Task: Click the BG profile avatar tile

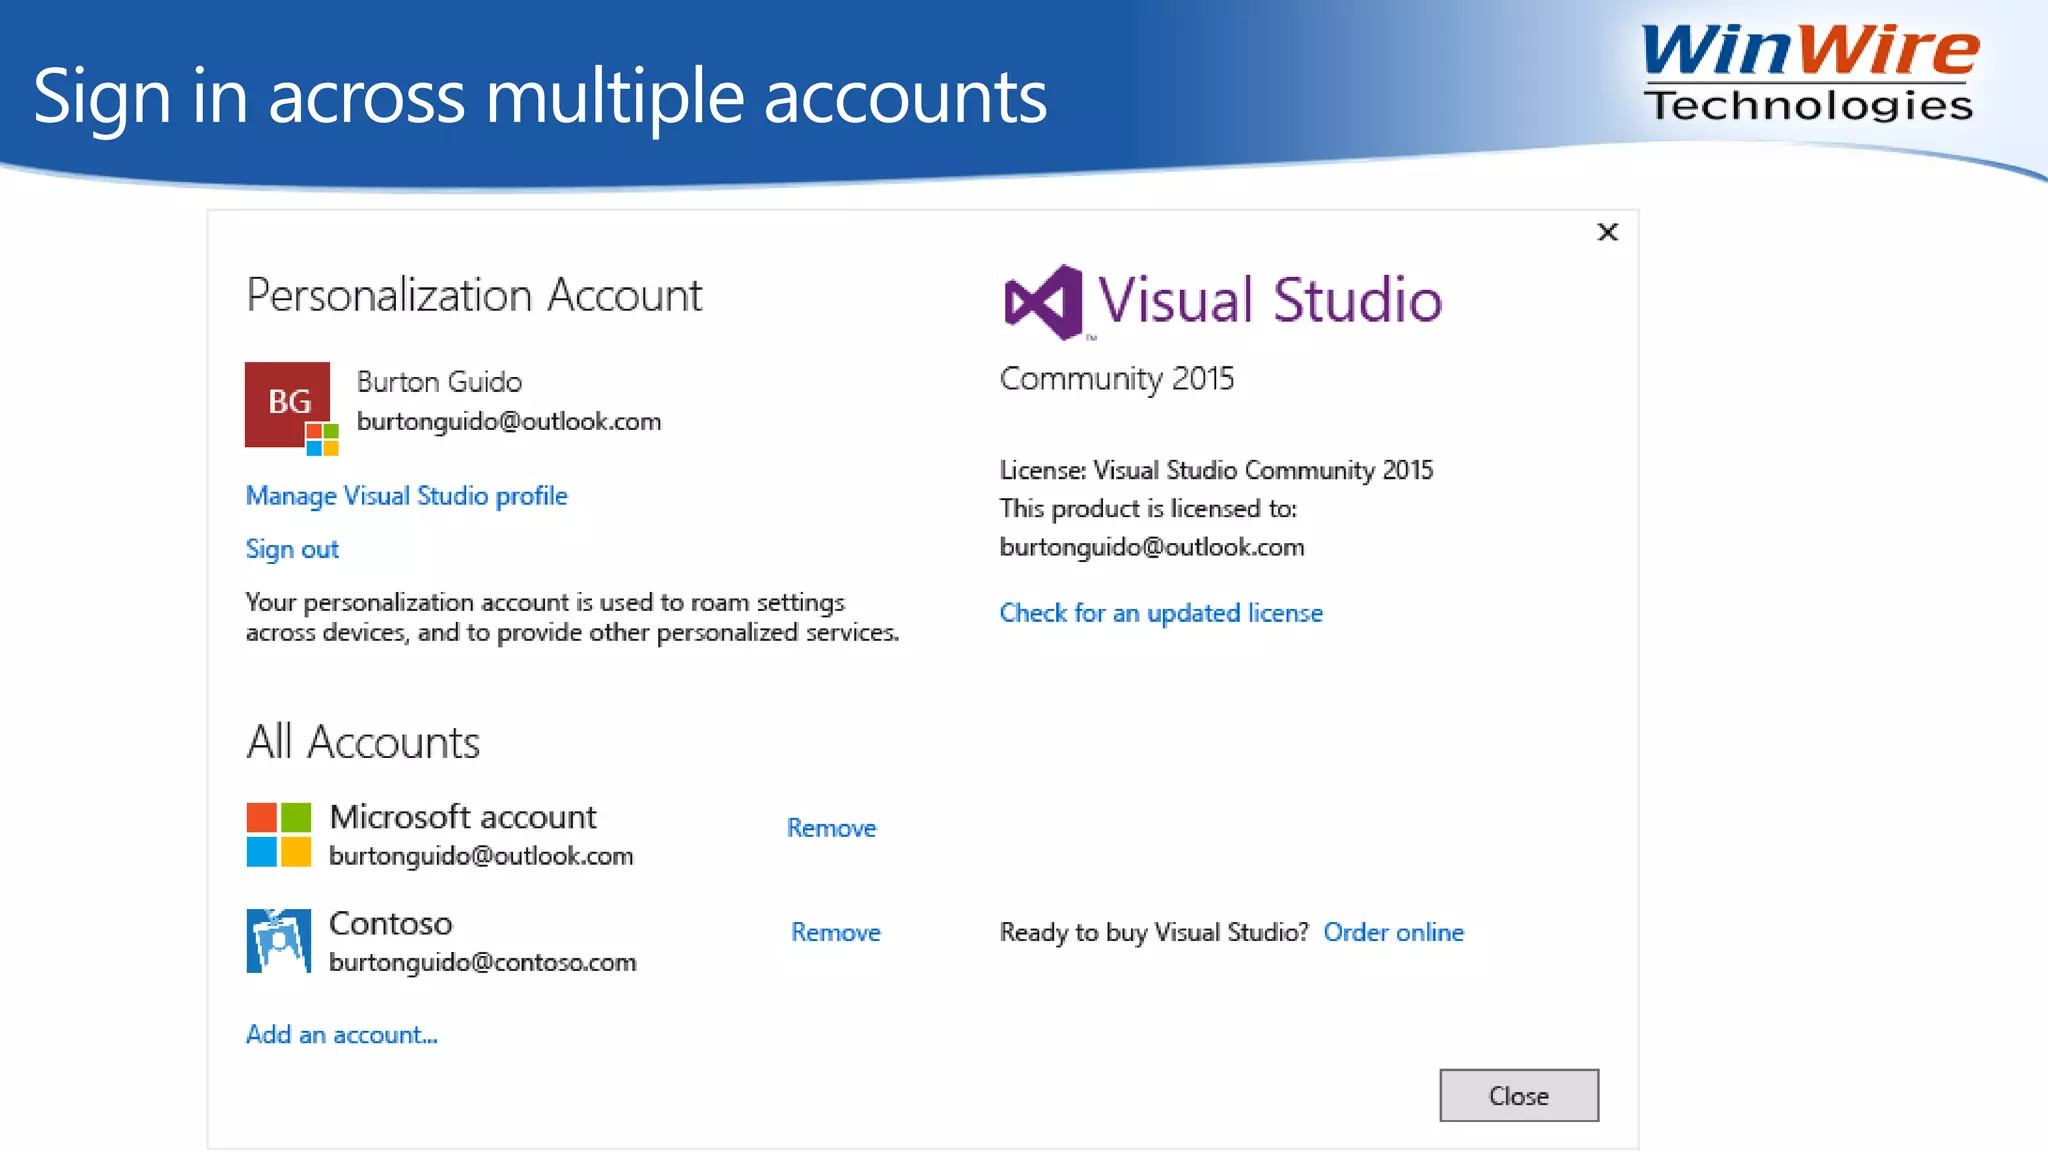Action: pyautogui.click(x=288, y=404)
